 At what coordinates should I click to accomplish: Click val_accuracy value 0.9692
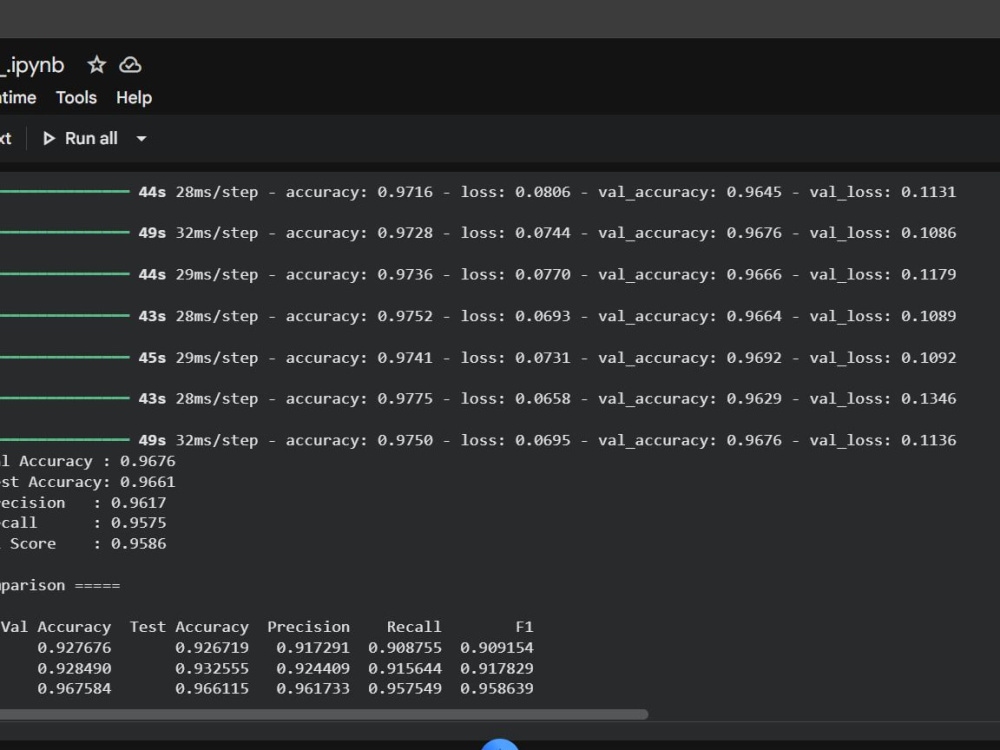tap(754, 358)
